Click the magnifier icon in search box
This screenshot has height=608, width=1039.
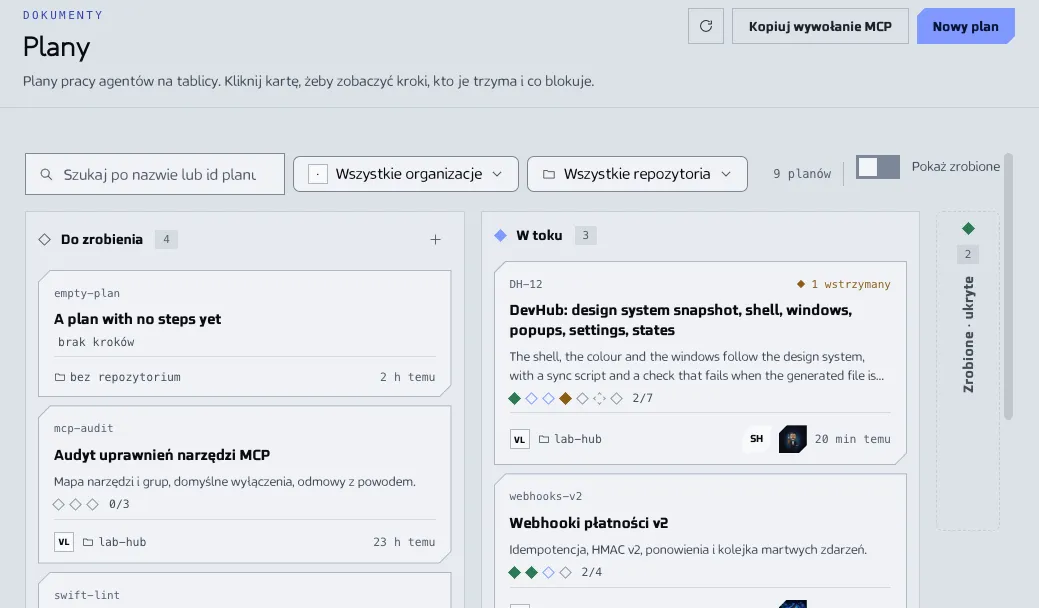click(46, 174)
